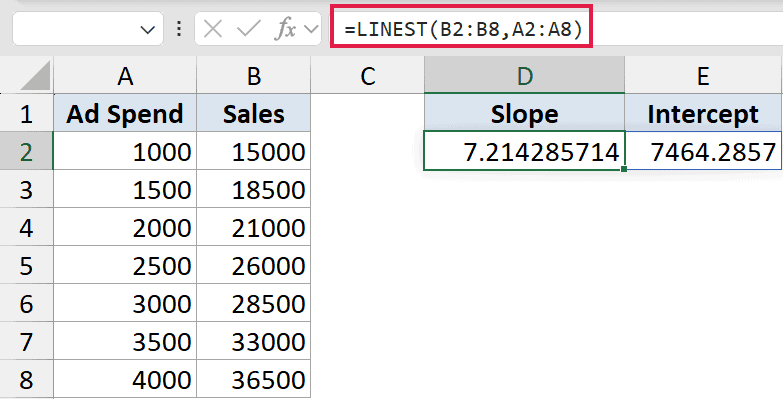
Task: Select the cell containing 33000
Action: pyautogui.click(x=254, y=341)
